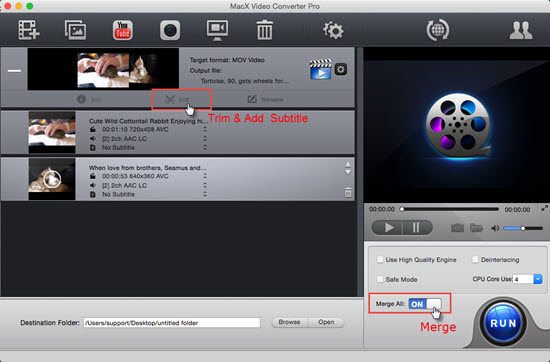The width and height of the screenshot is (550, 362).
Task: Mute audio with speaker icon
Action: pyautogui.click(x=495, y=228)
